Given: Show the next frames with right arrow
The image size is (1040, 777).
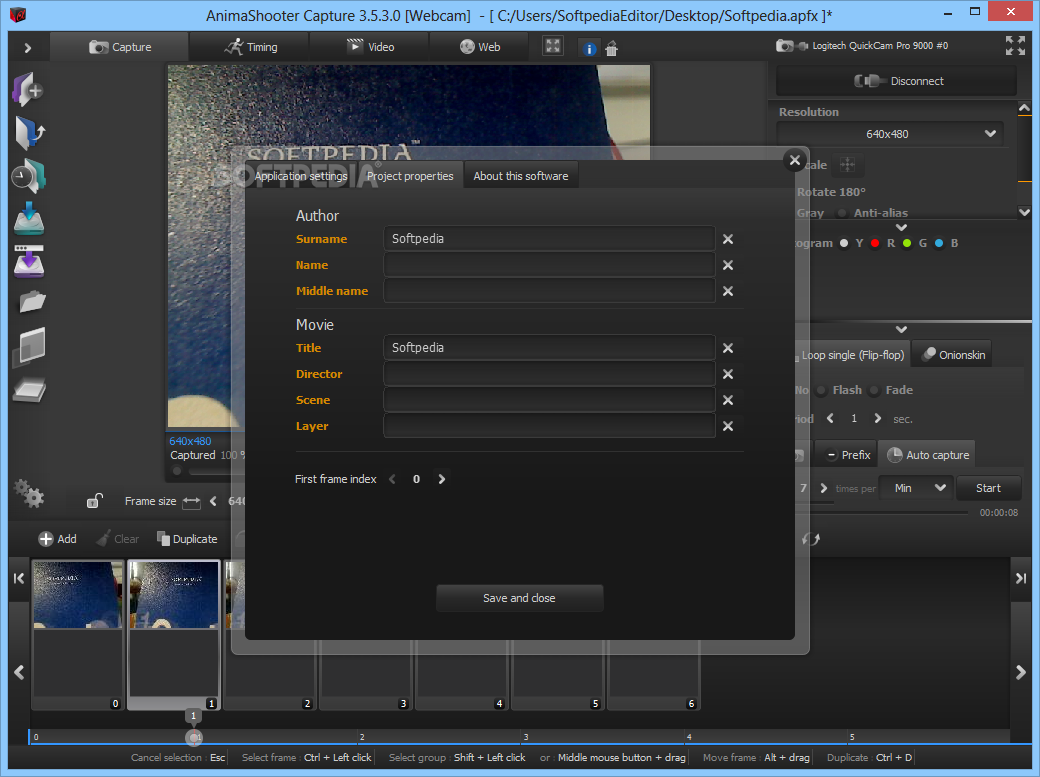Looking at the screenshot, I should click(x=1021, y=672).
